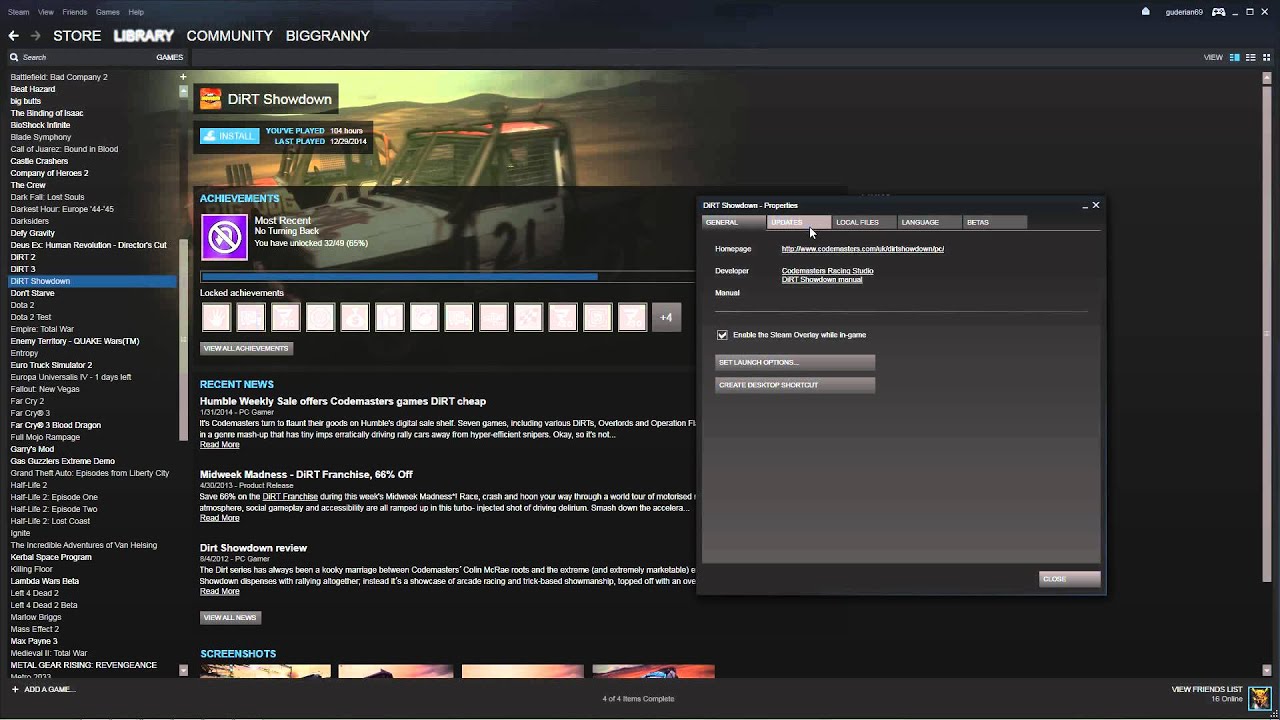This screenshot has height=720, width=1280.
Task: Toggle Enable the Steam Overlay checkbox
Action: click(722, 335)
